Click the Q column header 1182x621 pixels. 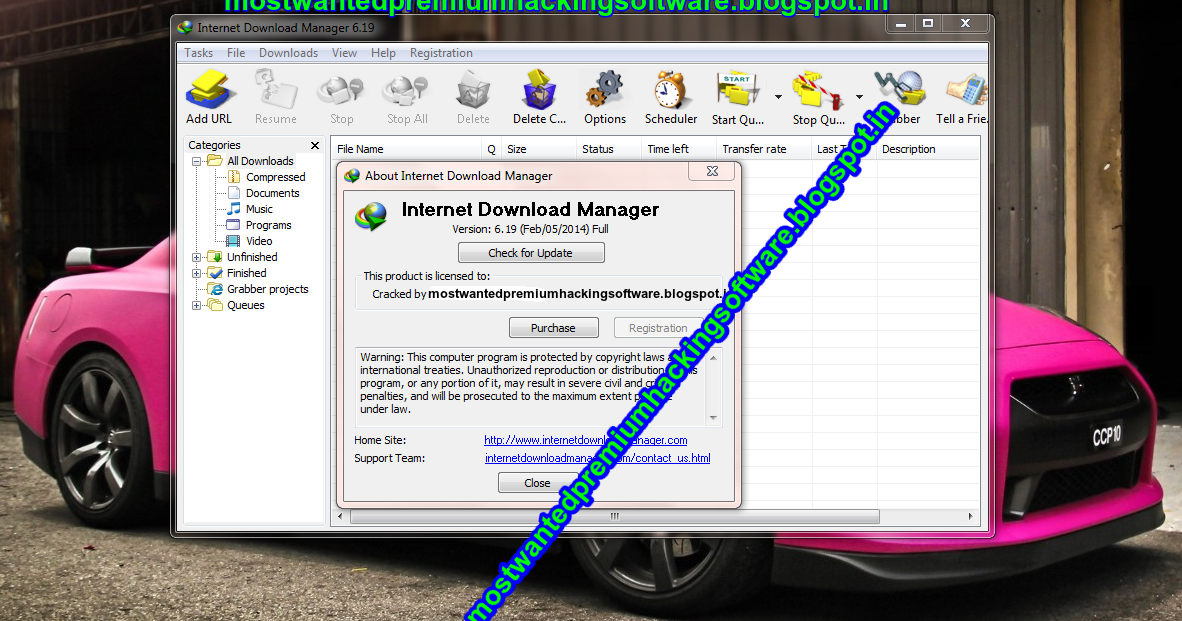491,149
